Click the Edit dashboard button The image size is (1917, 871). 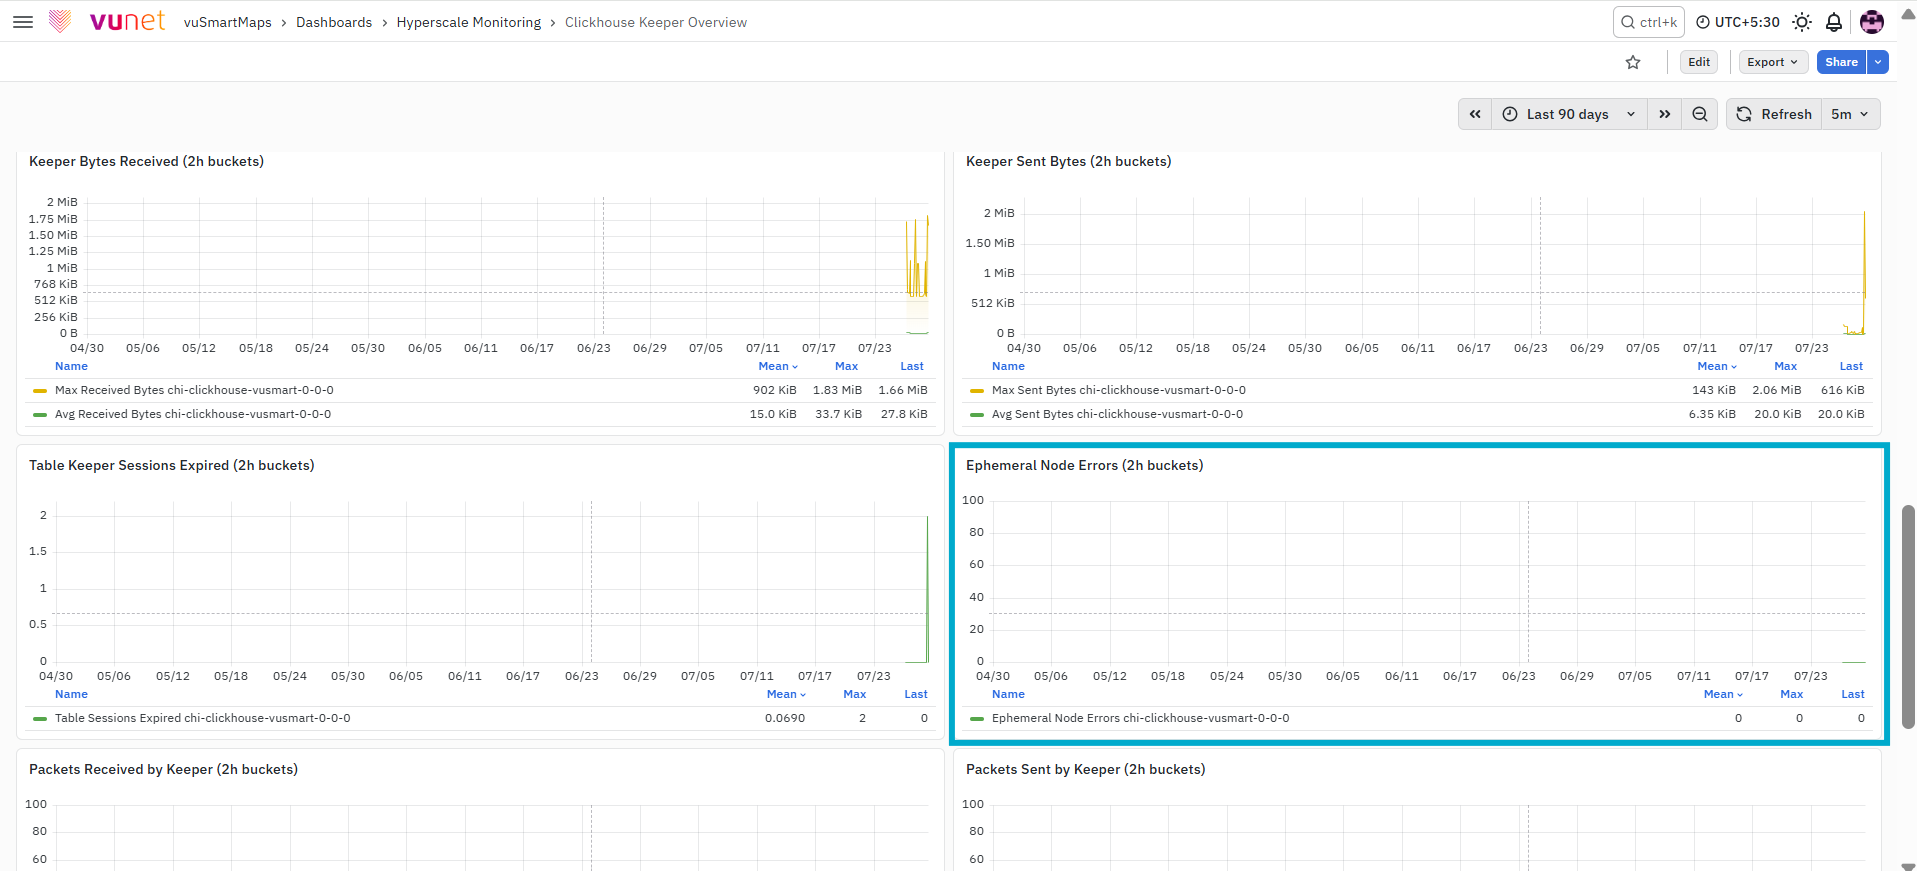click(1699, 62)
